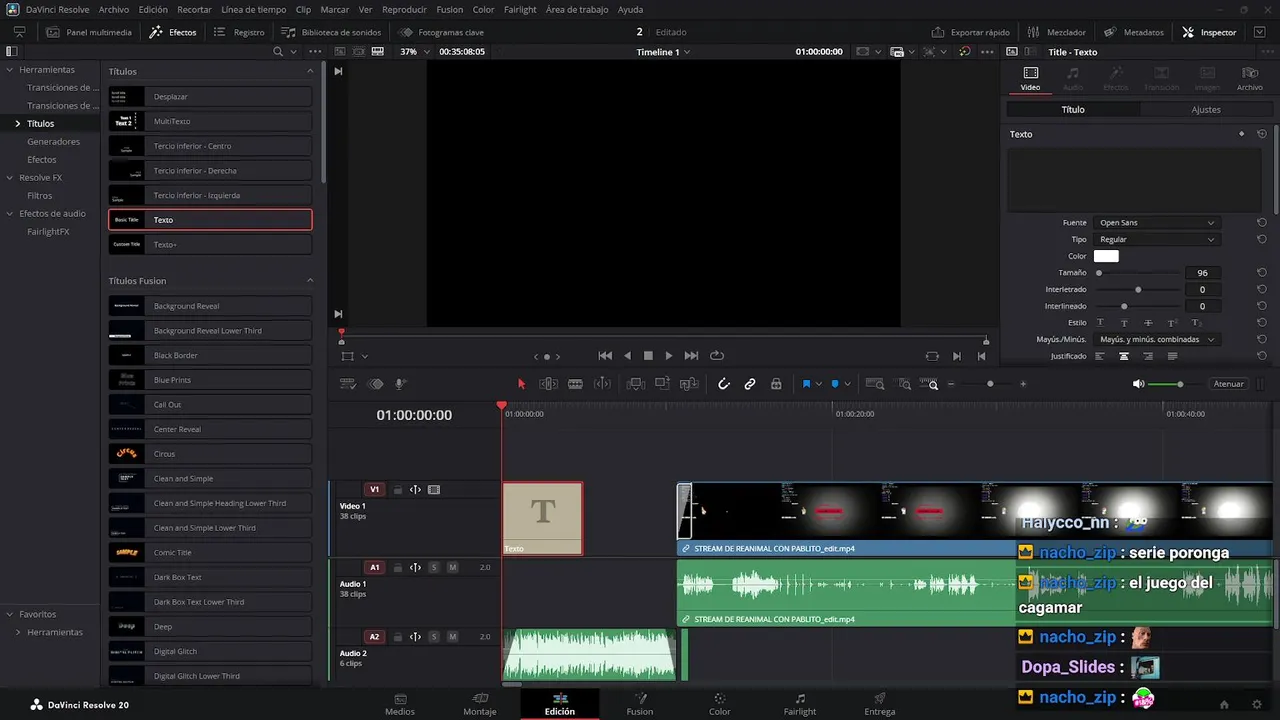Click the voiceover microphone icon in toolbar
This screenshot has height=720, width=1280.
pos(401,384)
